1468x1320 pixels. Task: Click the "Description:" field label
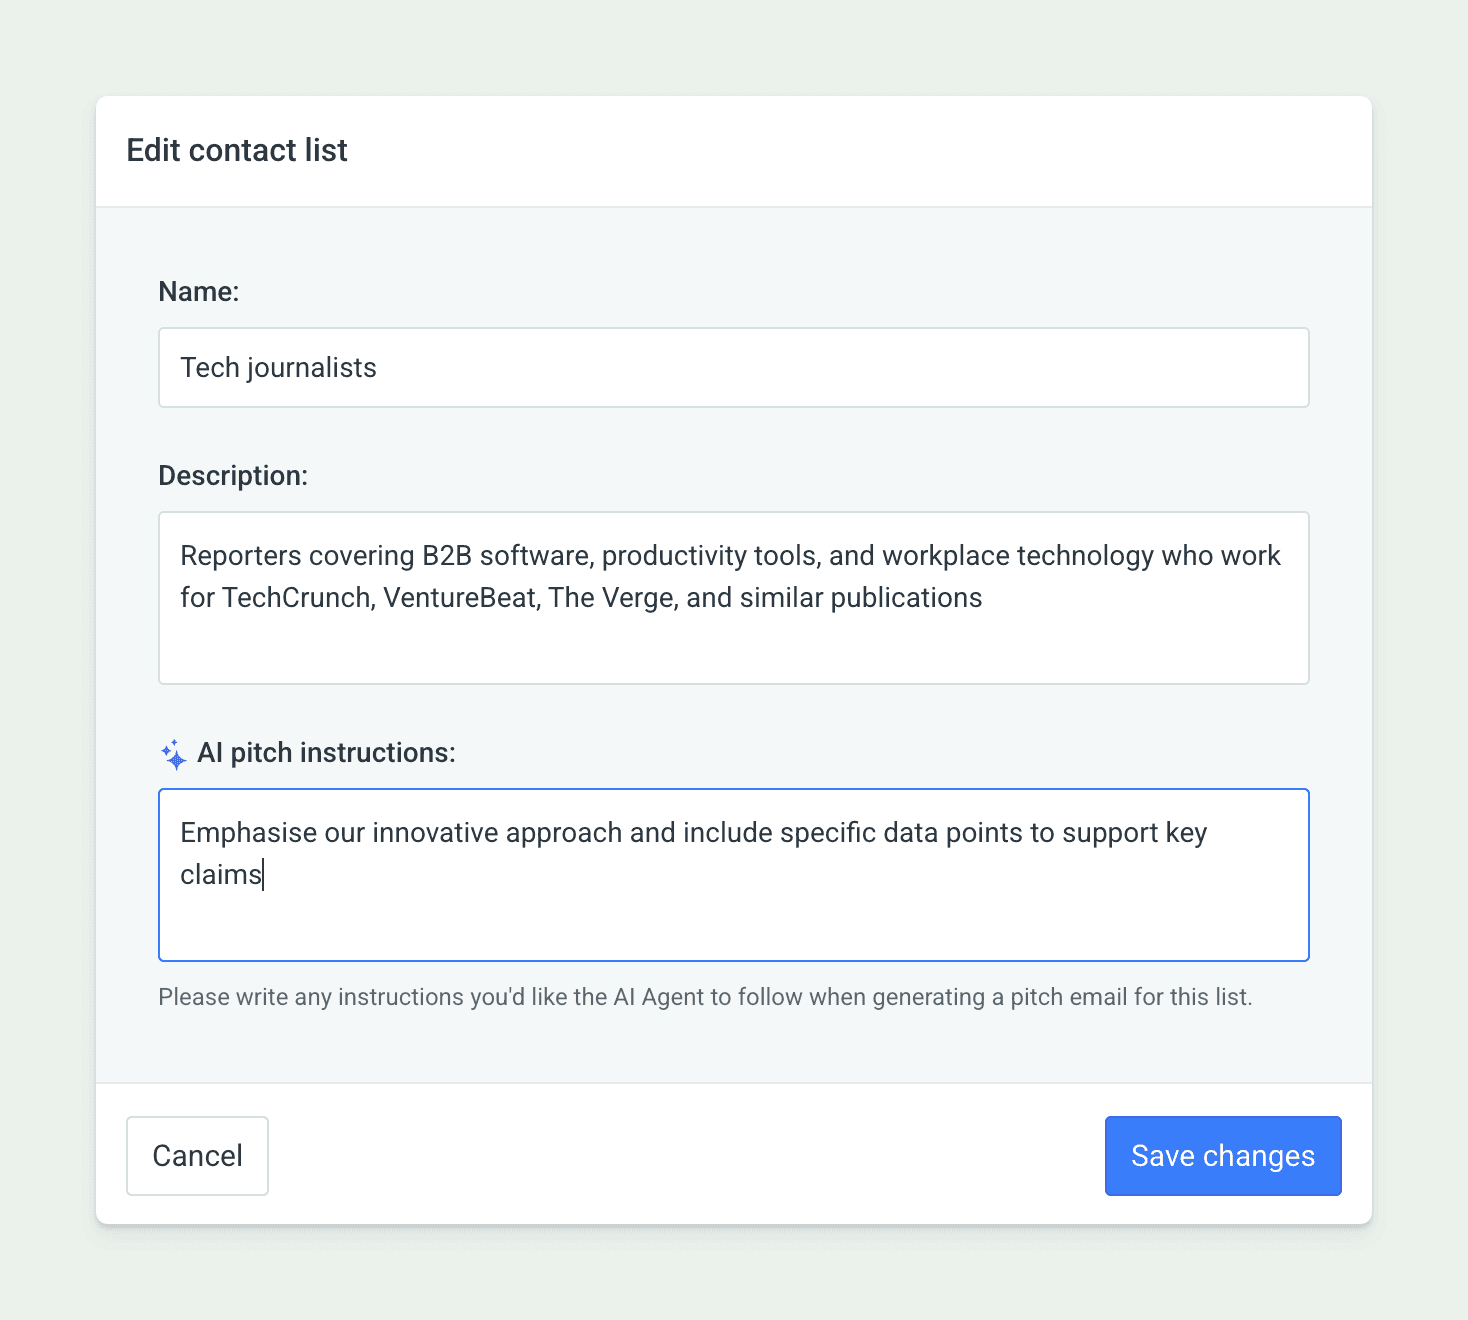[x=233, y=476]
